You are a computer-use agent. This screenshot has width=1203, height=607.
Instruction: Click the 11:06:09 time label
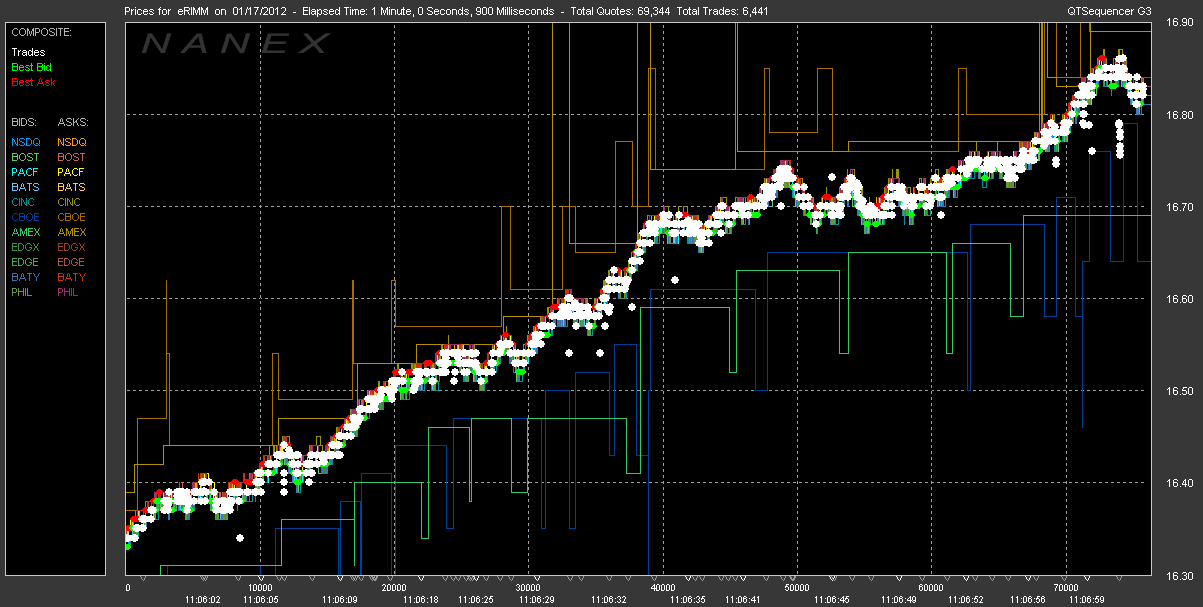pyautogui.click(x=340, y=600)
